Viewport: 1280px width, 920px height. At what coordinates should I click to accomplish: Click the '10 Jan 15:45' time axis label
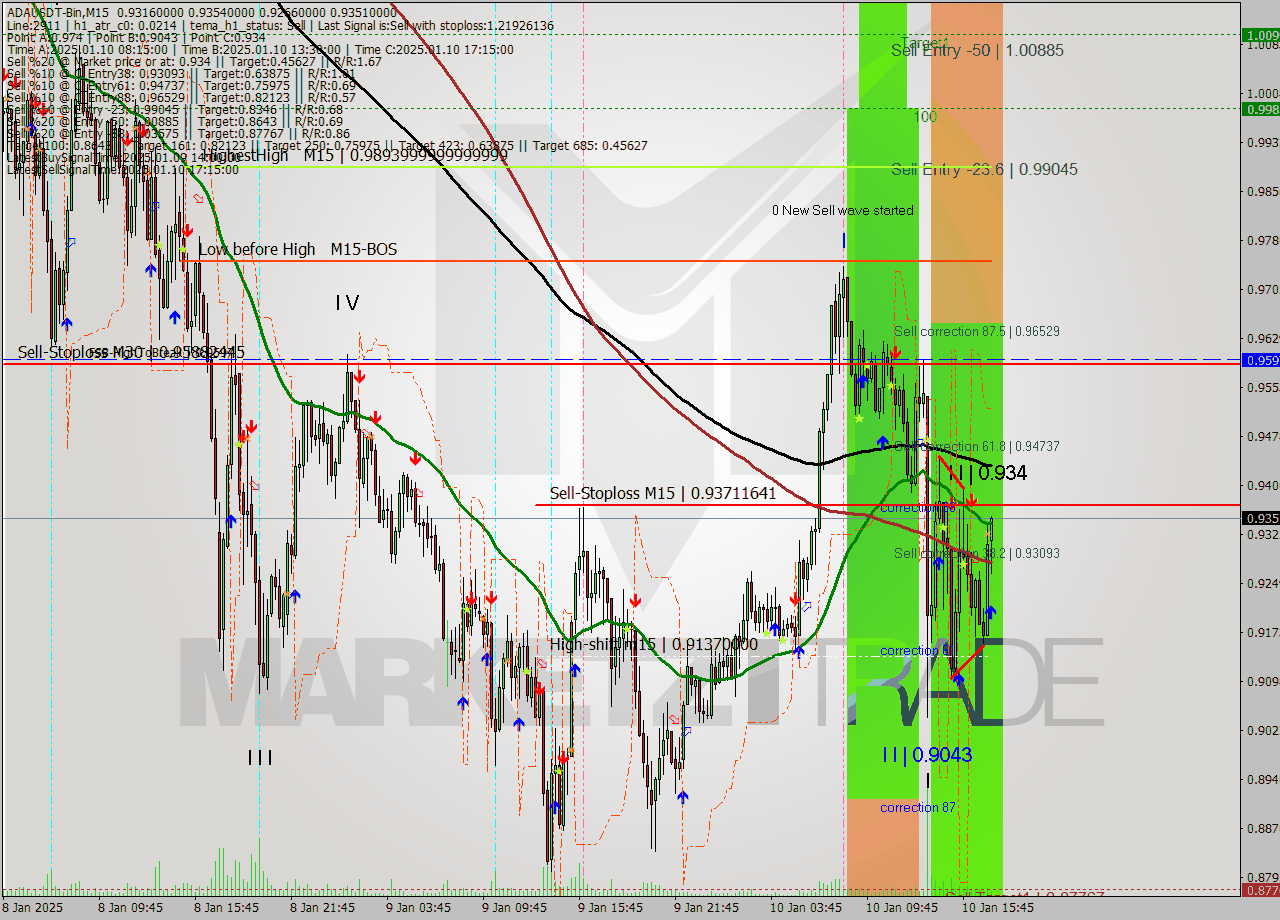tap(996, 908)
